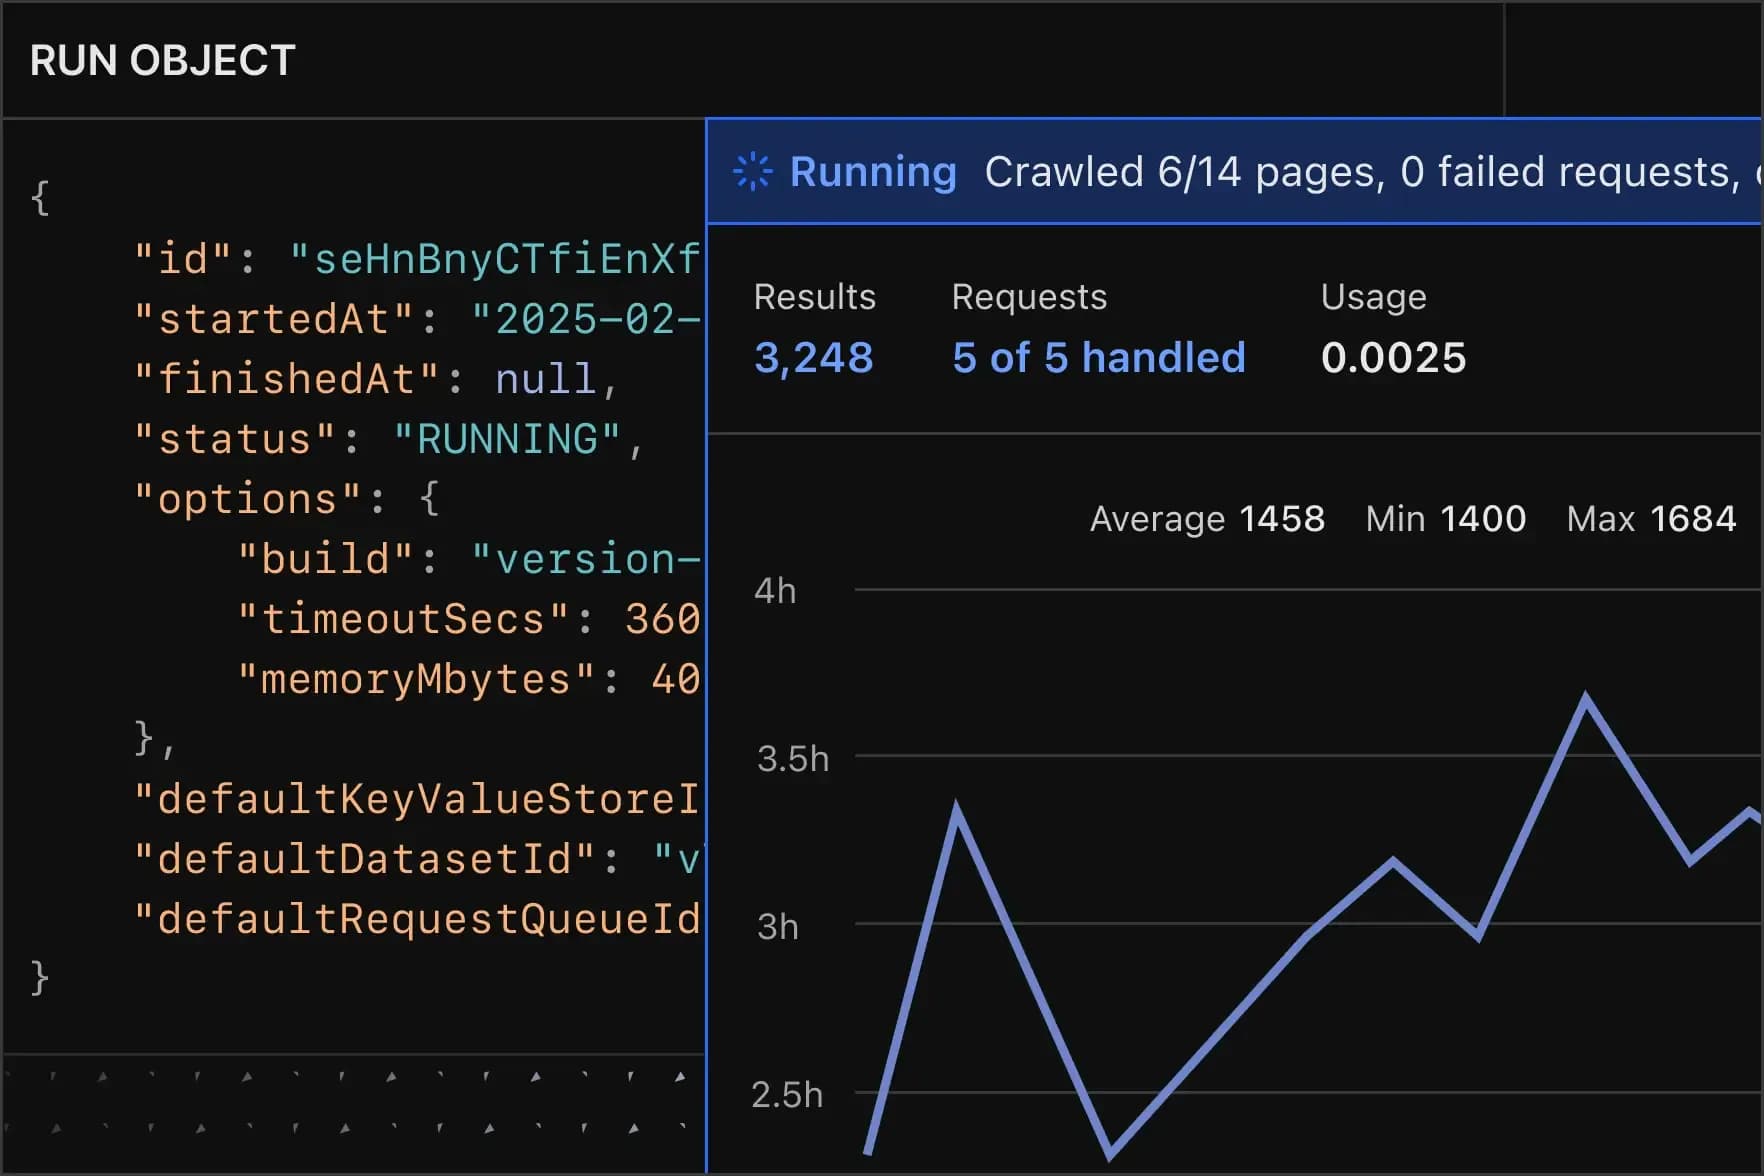Click the Running status label
The width and height of the screenshot is (1764, 1176).
[x=873, y=172]
